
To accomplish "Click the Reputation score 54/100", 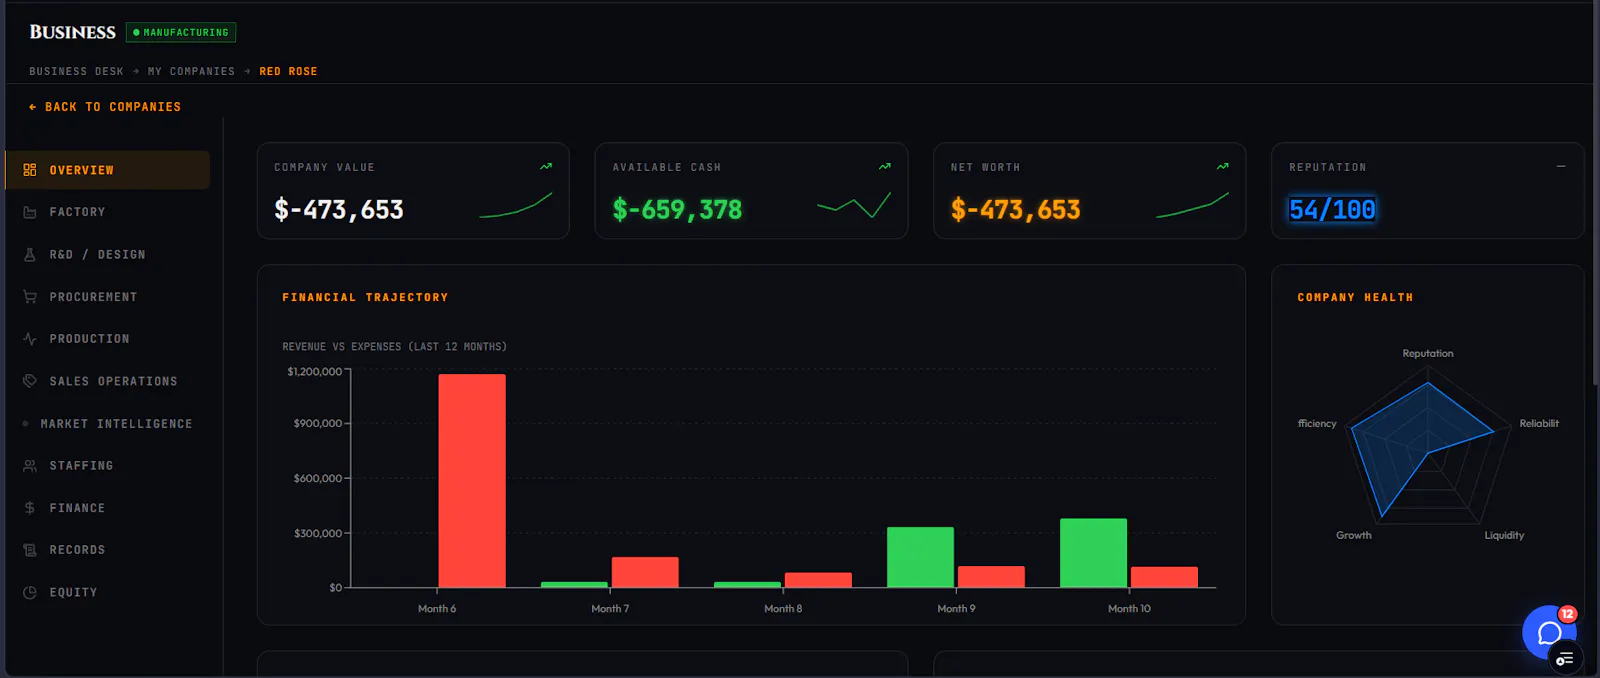I will 1332,210.
